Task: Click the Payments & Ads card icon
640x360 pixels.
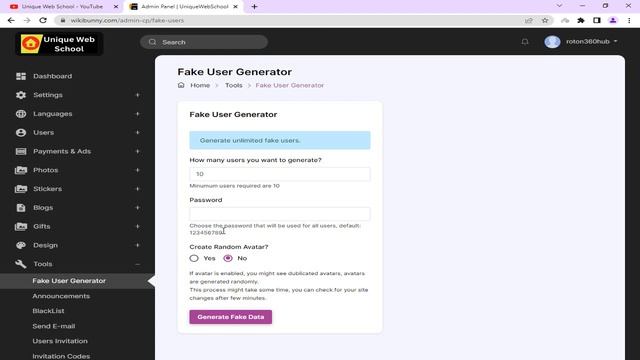Action: click(x=21, y=151)
